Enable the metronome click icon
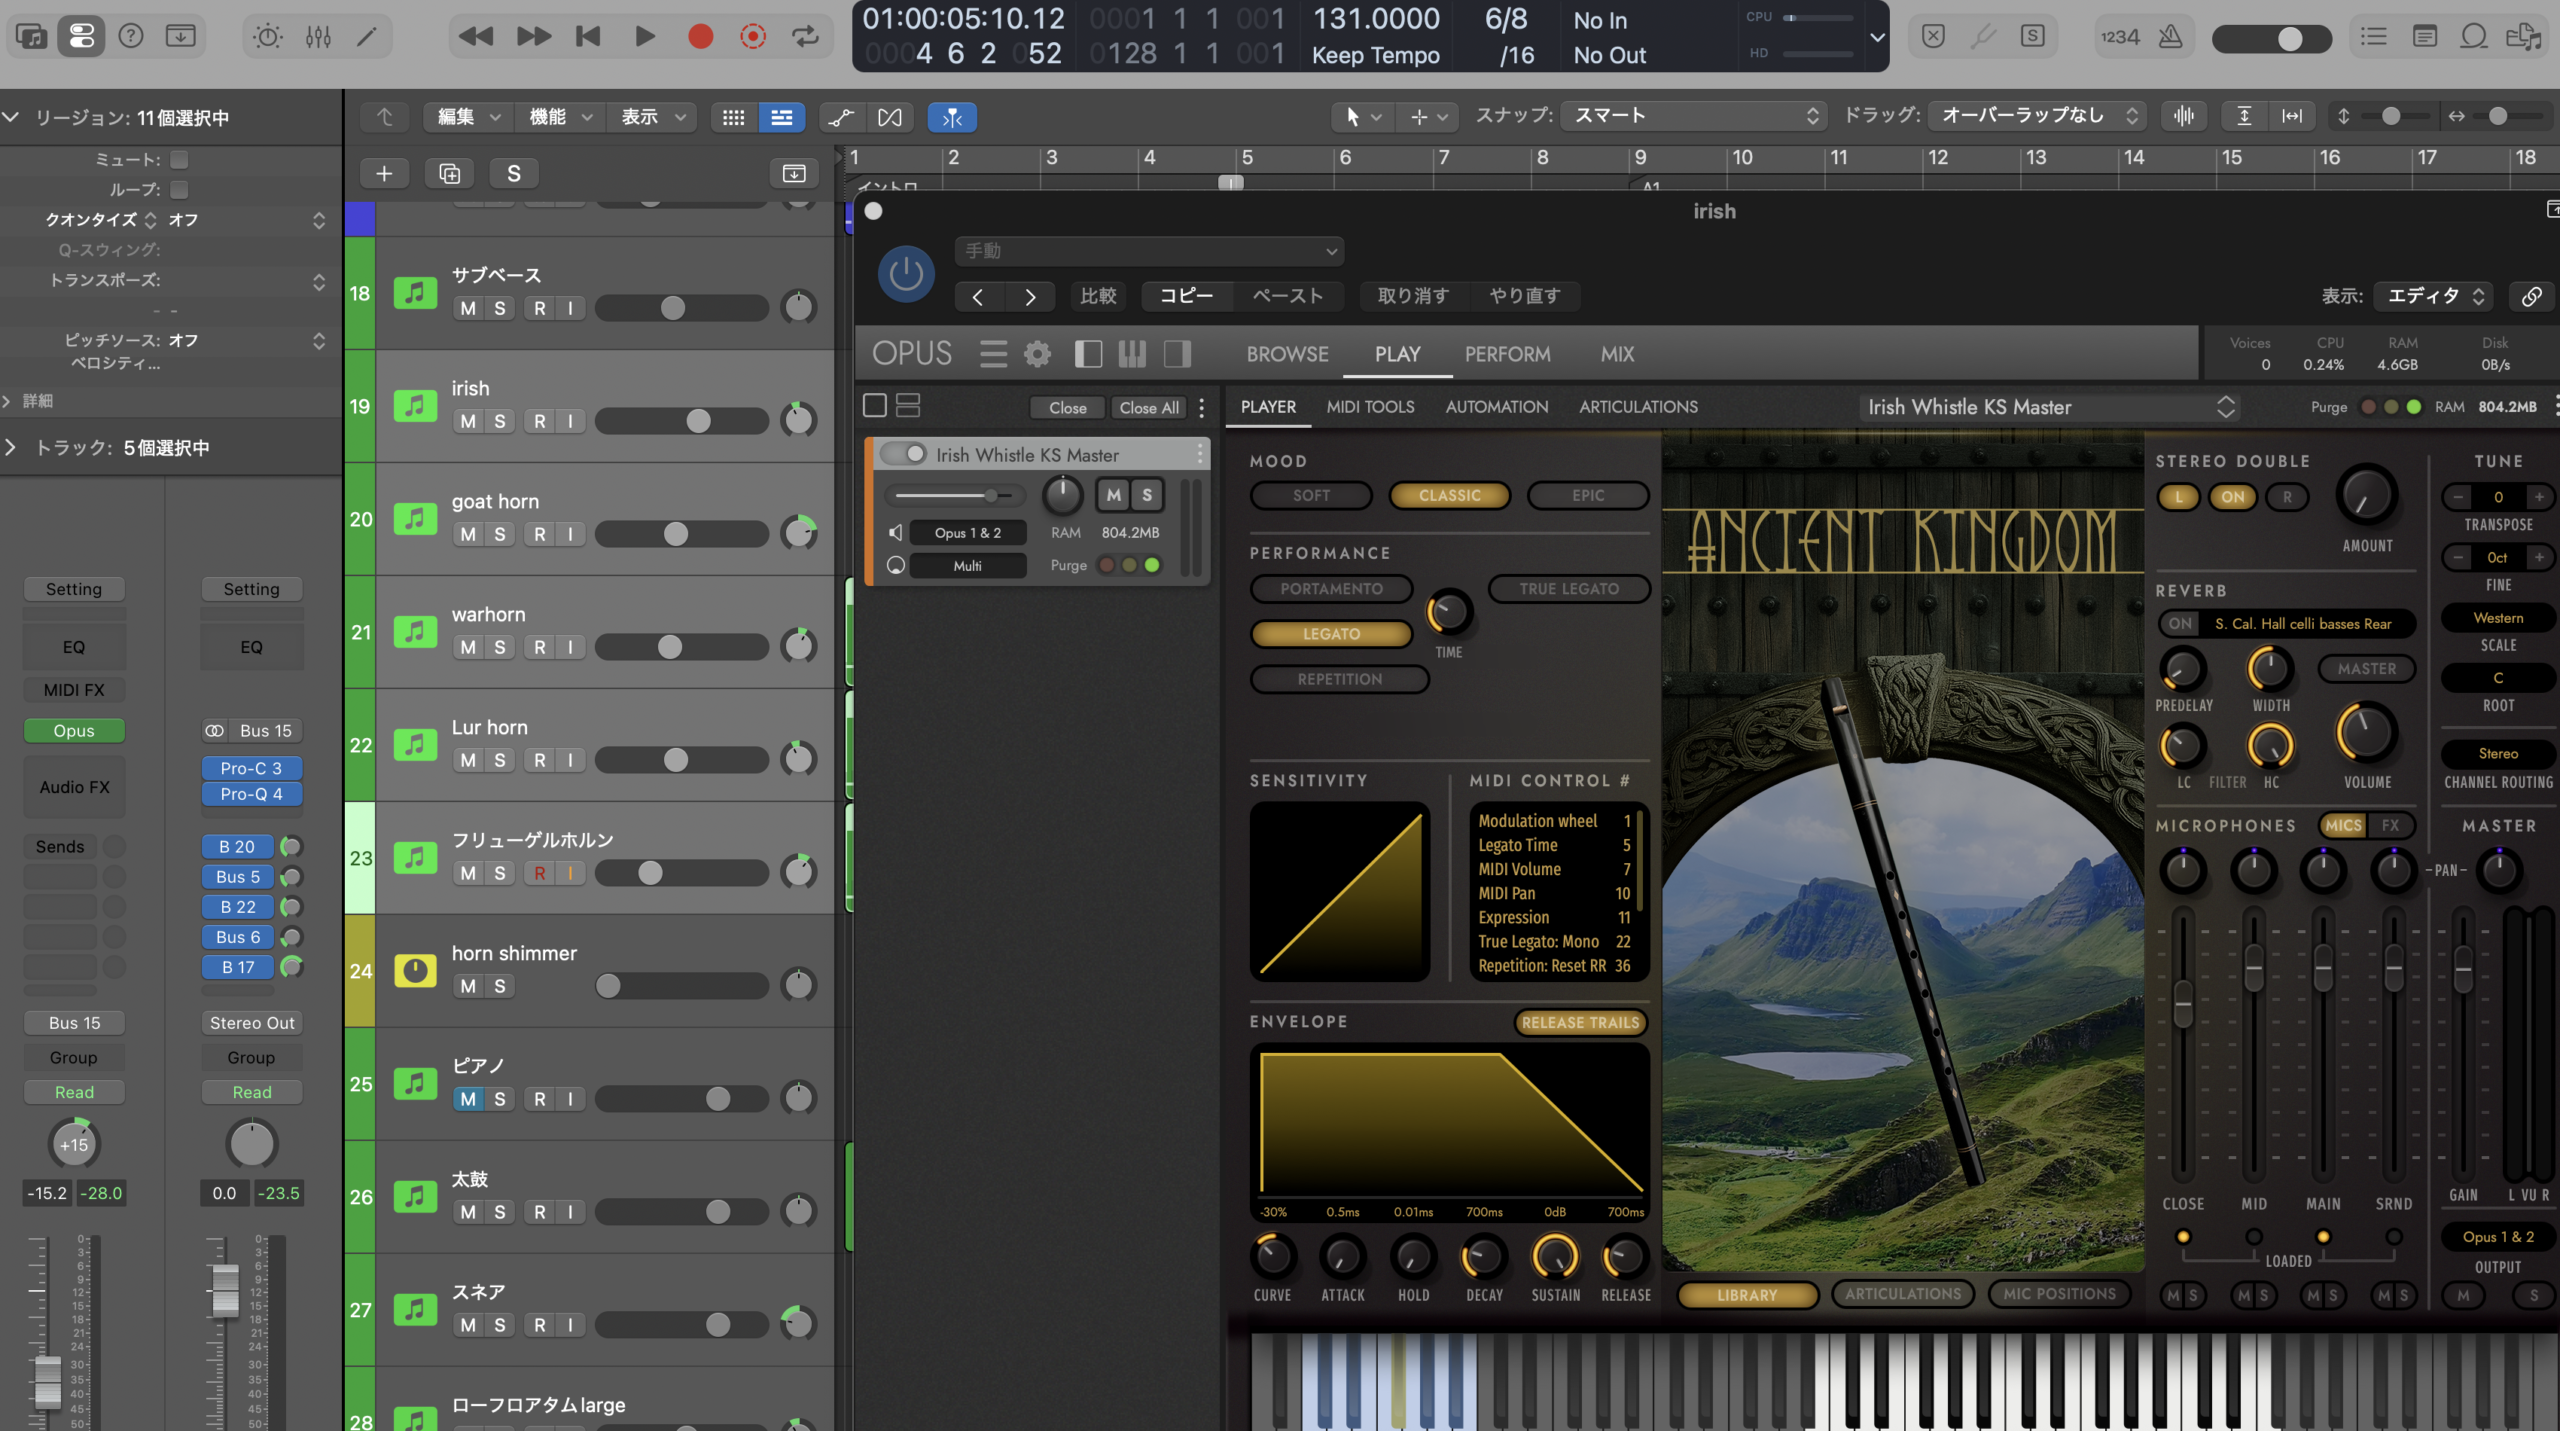The image size is (2560, 1431). click(2170, 37)
